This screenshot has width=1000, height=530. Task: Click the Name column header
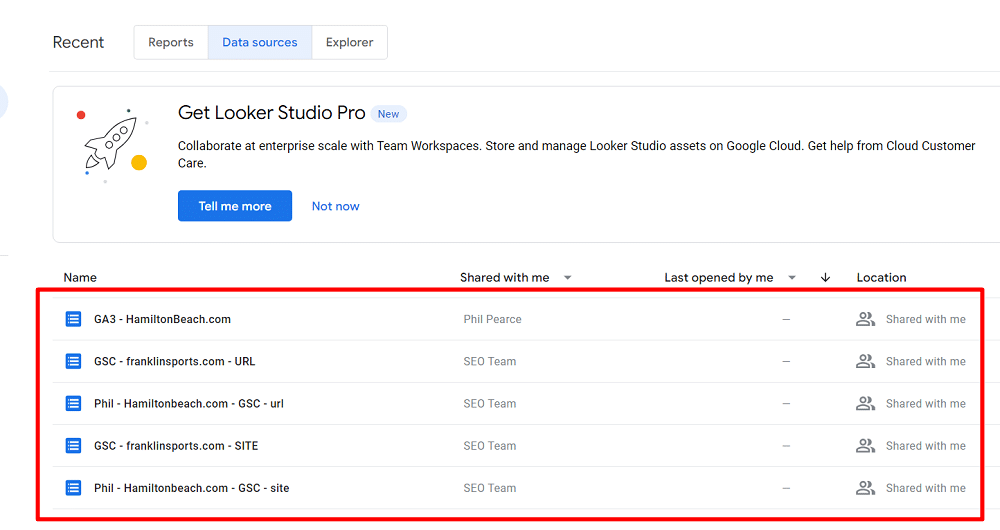(x=80, y=277)
